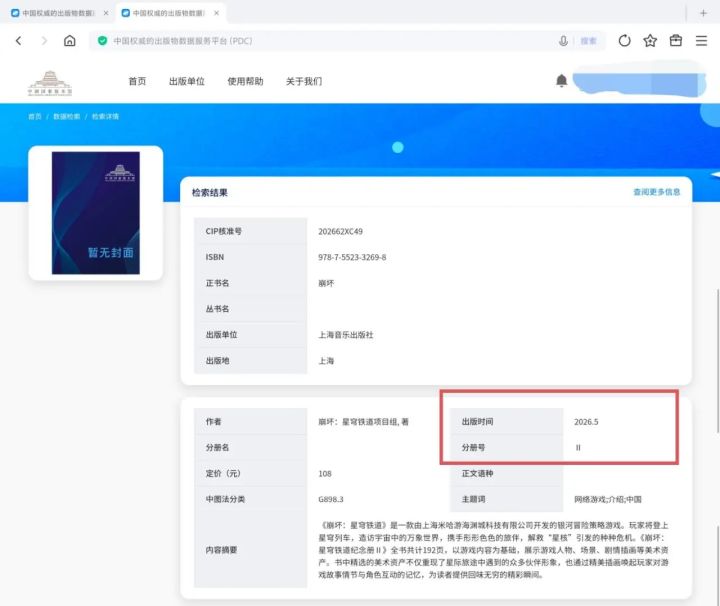Open the browser home page icon
The width and height of the screenshot is (720, 606).
click(x=69, y=41)
